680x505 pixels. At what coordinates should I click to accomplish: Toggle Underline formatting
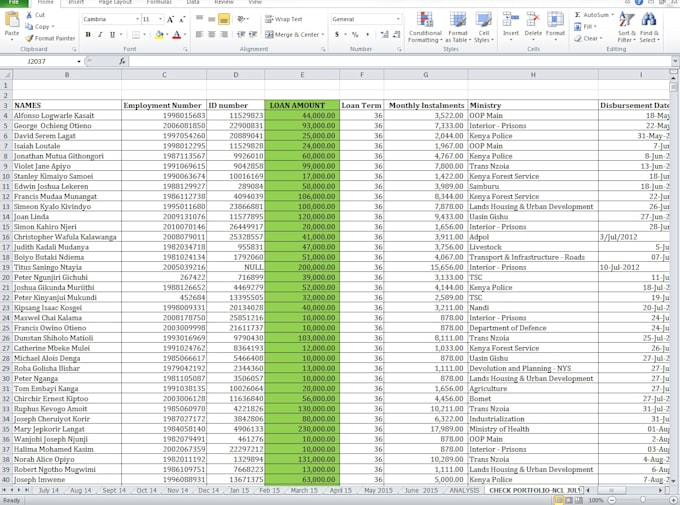112,35
